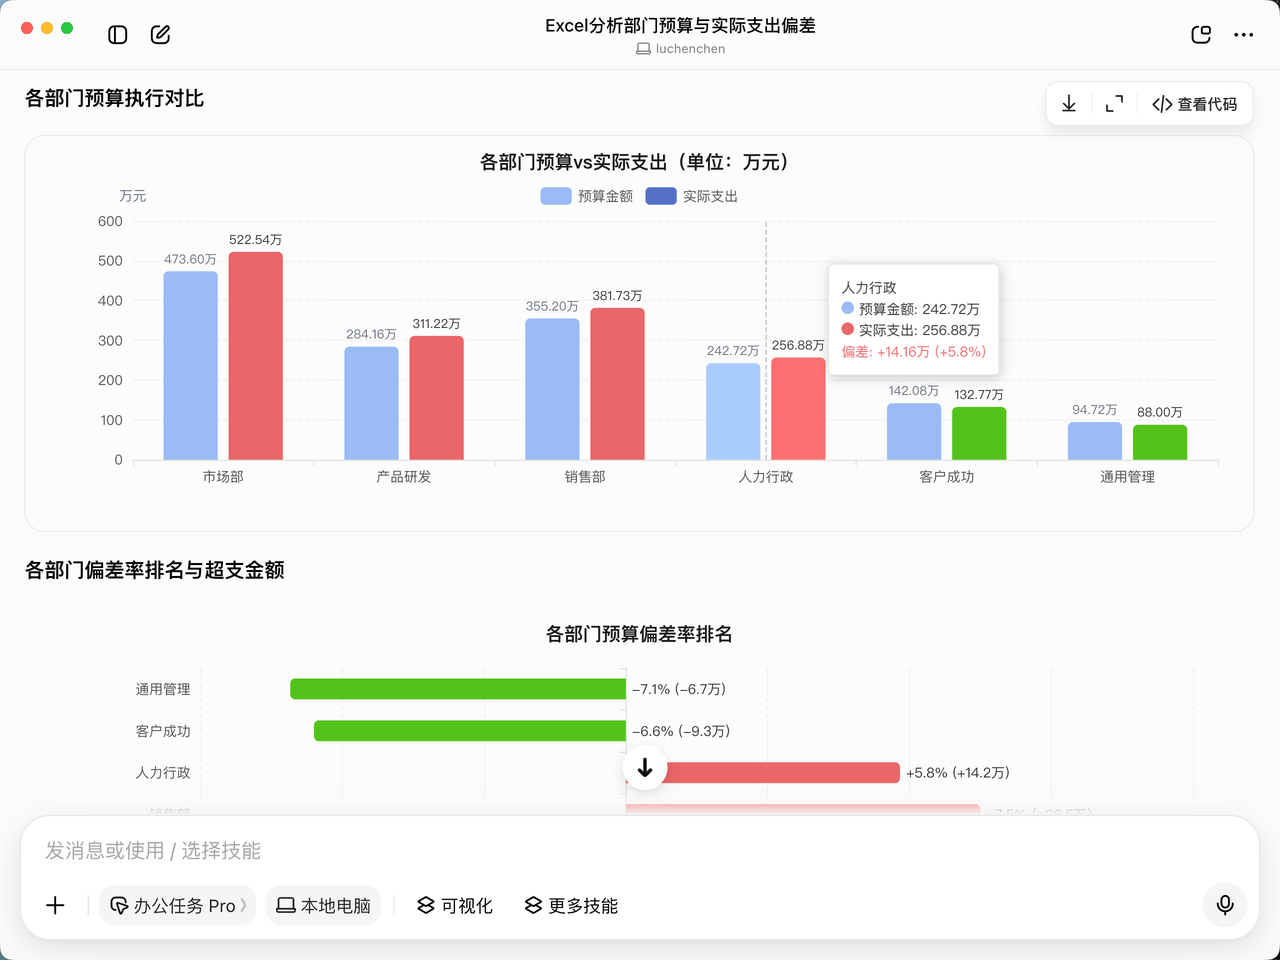Viewport: 1280px width, 960px height.
Task: Open the three-dot more options menu
Action: point(1243,35)
